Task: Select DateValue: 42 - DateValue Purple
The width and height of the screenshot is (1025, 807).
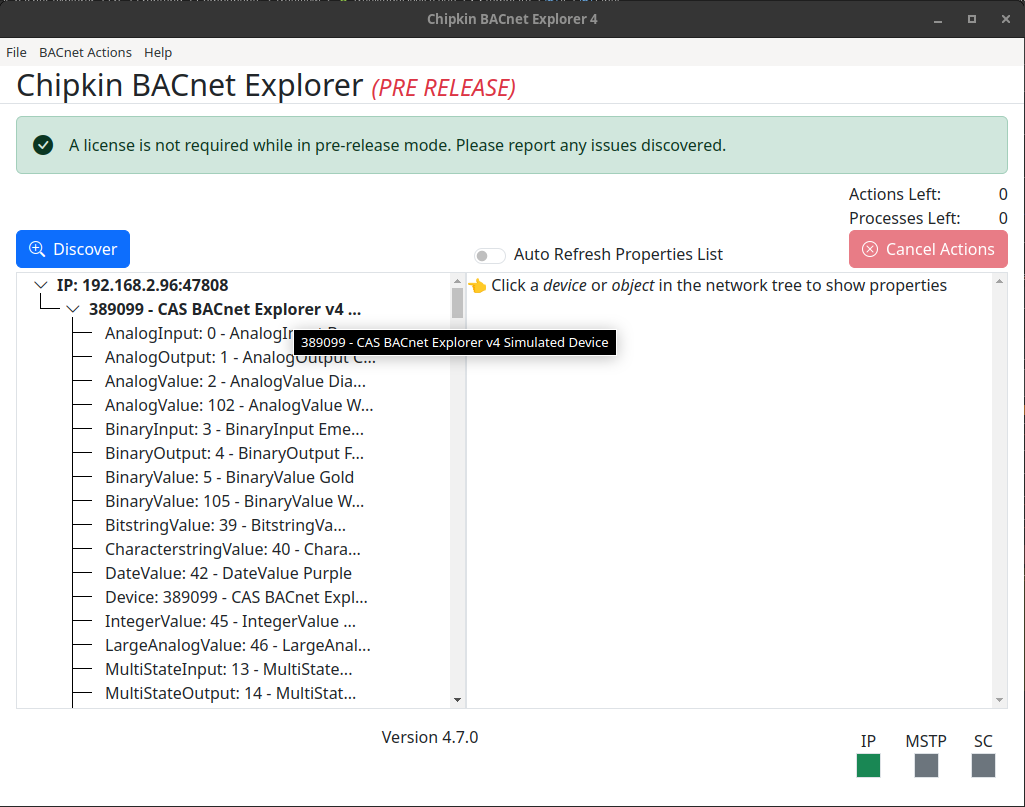Action: (228, 573)
